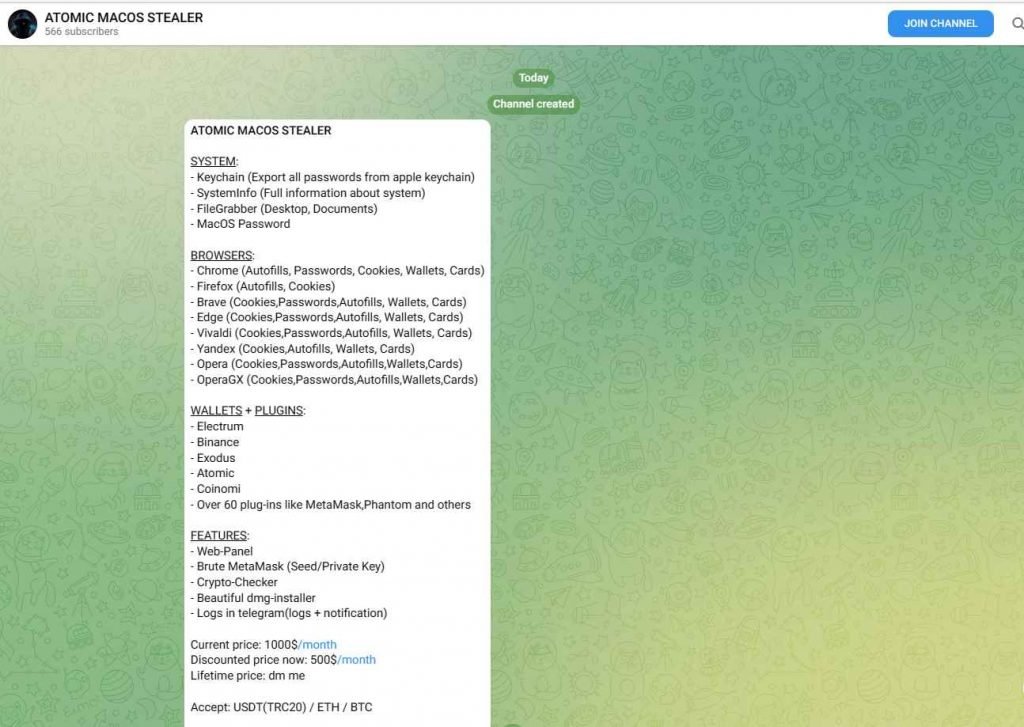Click the channel avatar picture
Viewport: 1024px width, 727px height.
coord(22,24)
